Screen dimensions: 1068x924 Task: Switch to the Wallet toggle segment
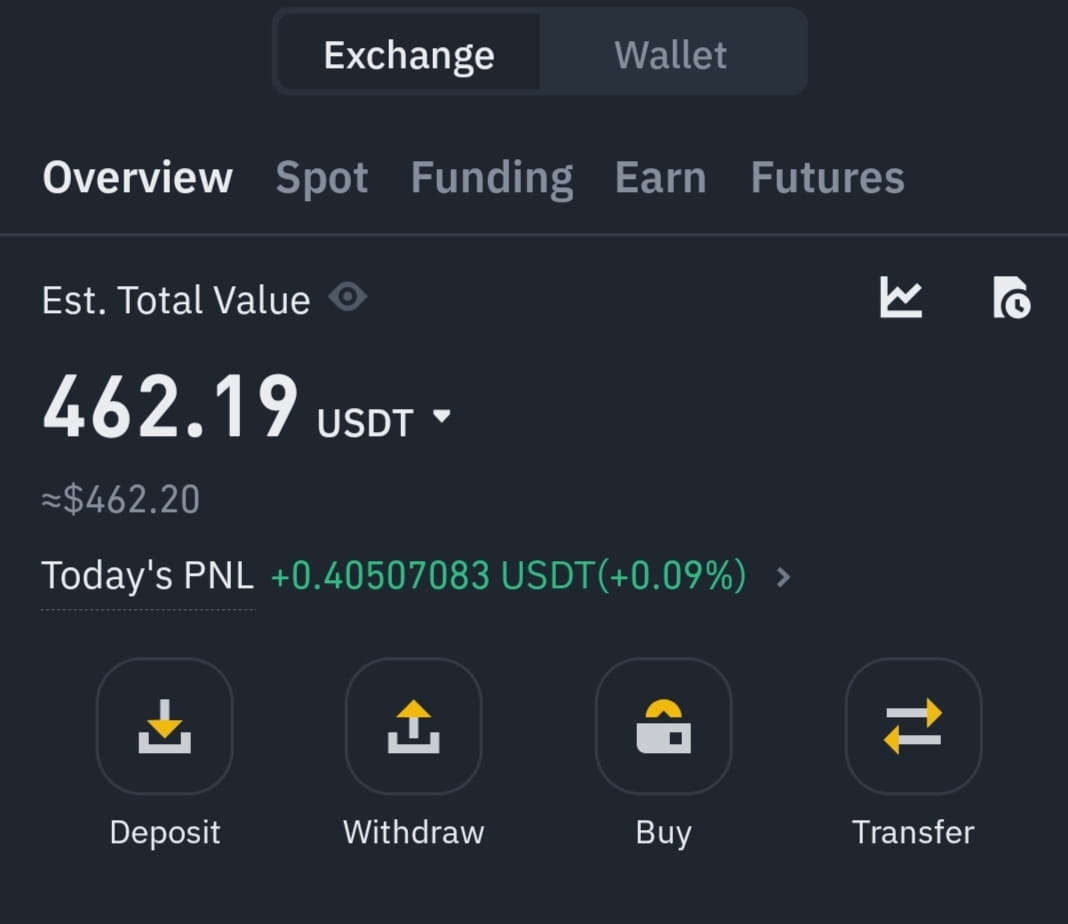point(671,53)
